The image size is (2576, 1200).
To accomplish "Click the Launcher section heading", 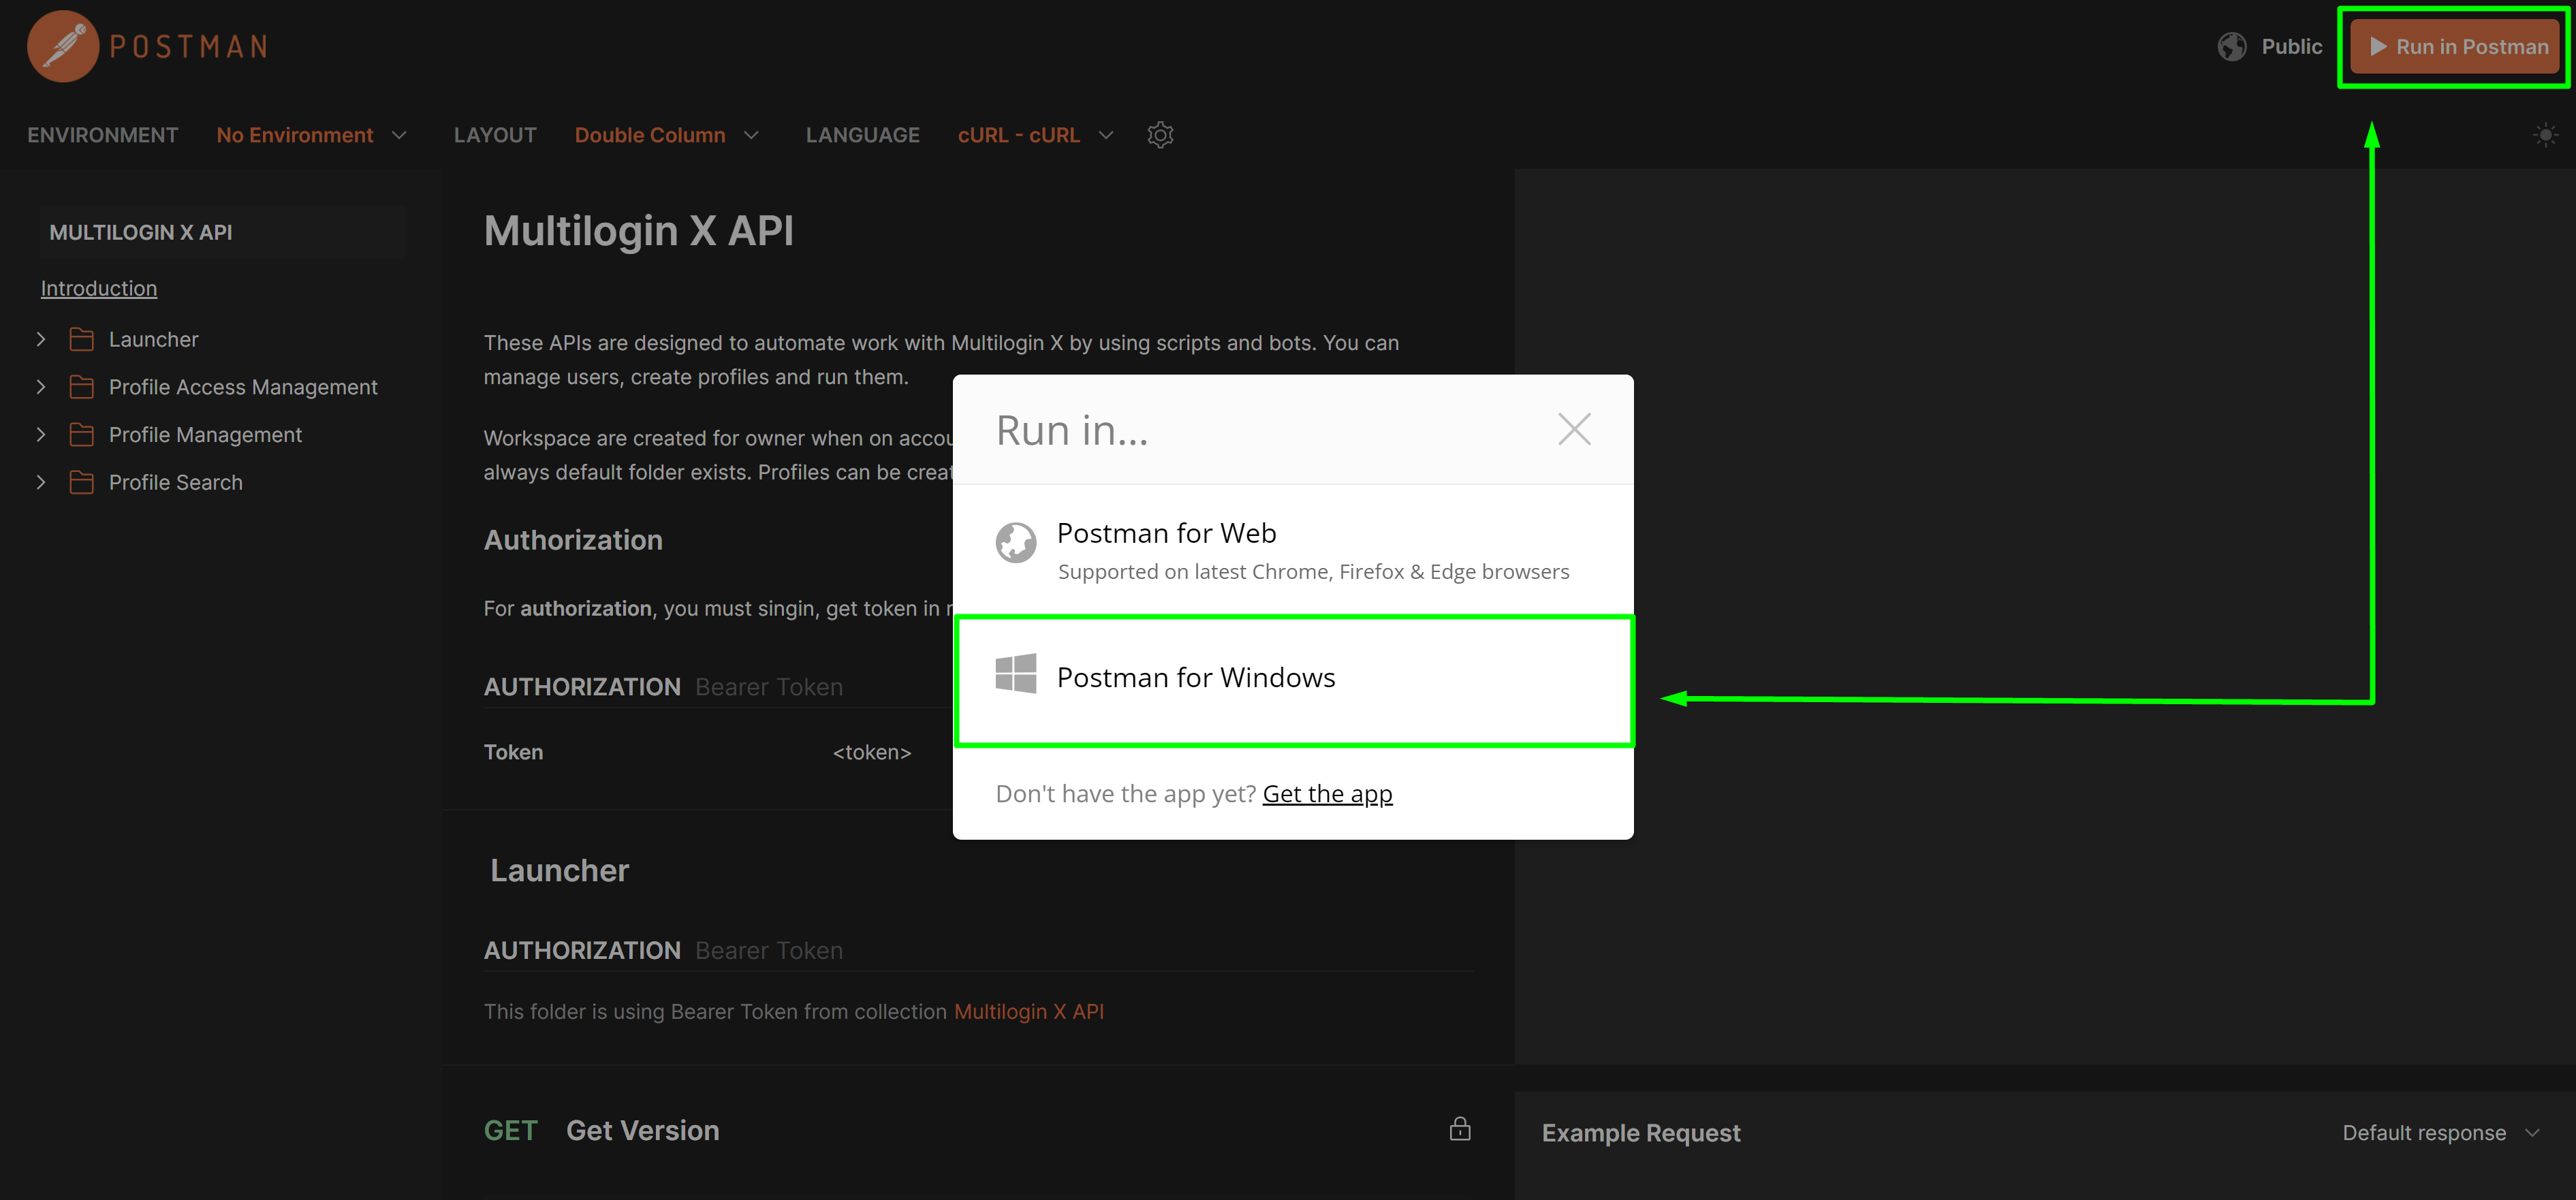I will pyautogui.click(x=559, y=871).
